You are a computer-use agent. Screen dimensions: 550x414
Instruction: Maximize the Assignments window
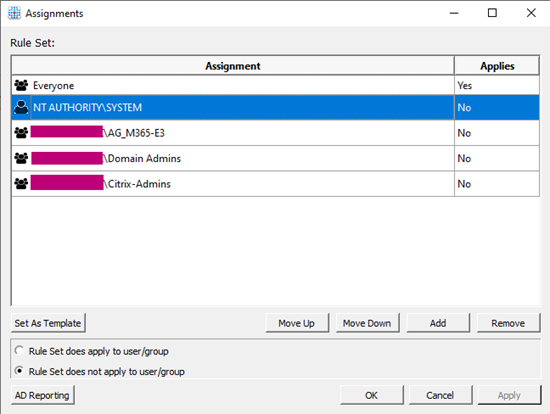click(x=492, y=13)
